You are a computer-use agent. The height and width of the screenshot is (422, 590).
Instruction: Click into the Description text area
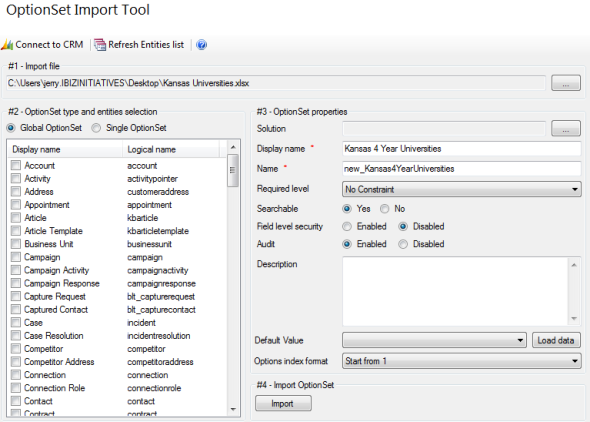tap(456, 291)
